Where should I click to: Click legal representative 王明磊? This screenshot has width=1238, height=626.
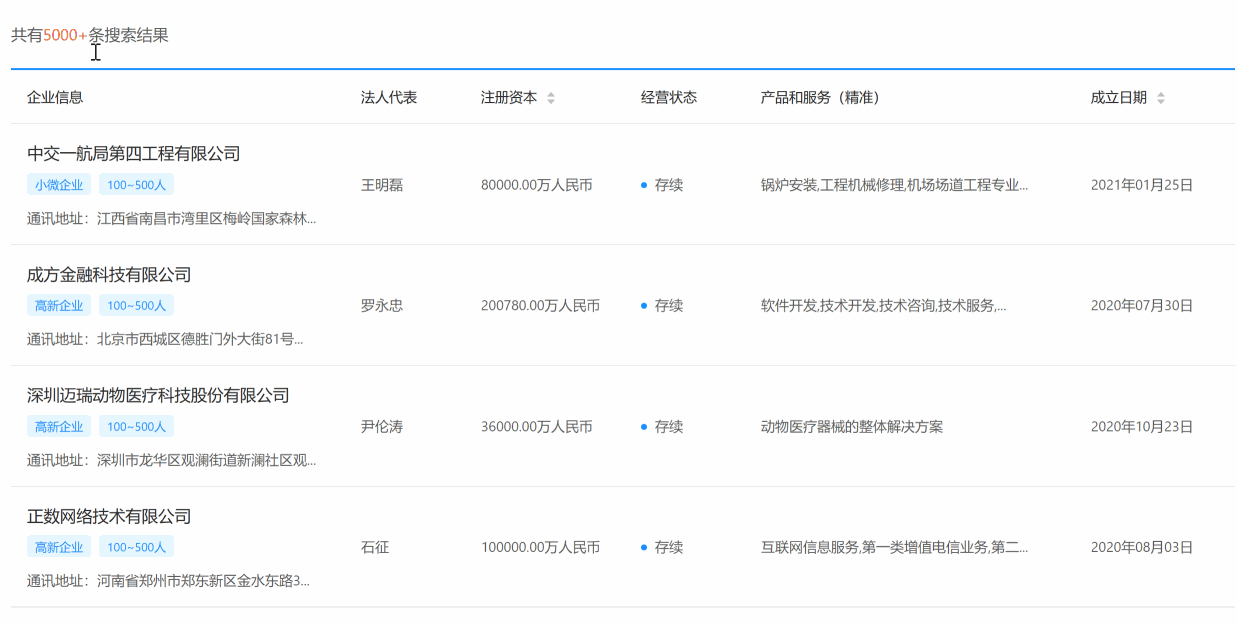(x=382, y=185)
